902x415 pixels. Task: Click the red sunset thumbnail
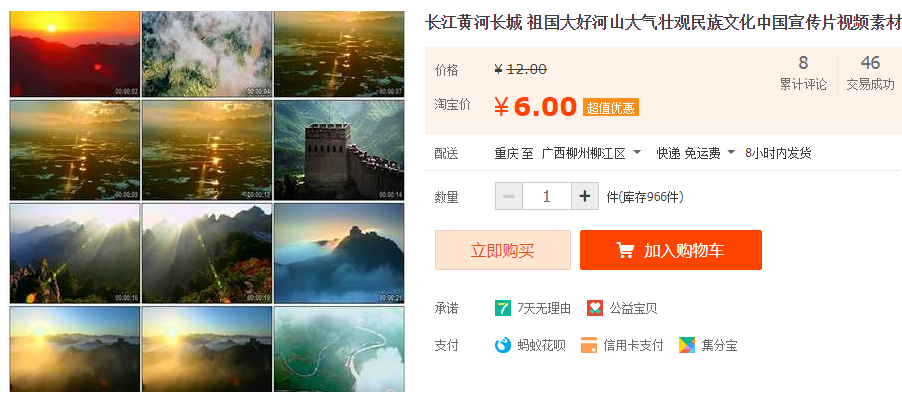click(75, 54)
